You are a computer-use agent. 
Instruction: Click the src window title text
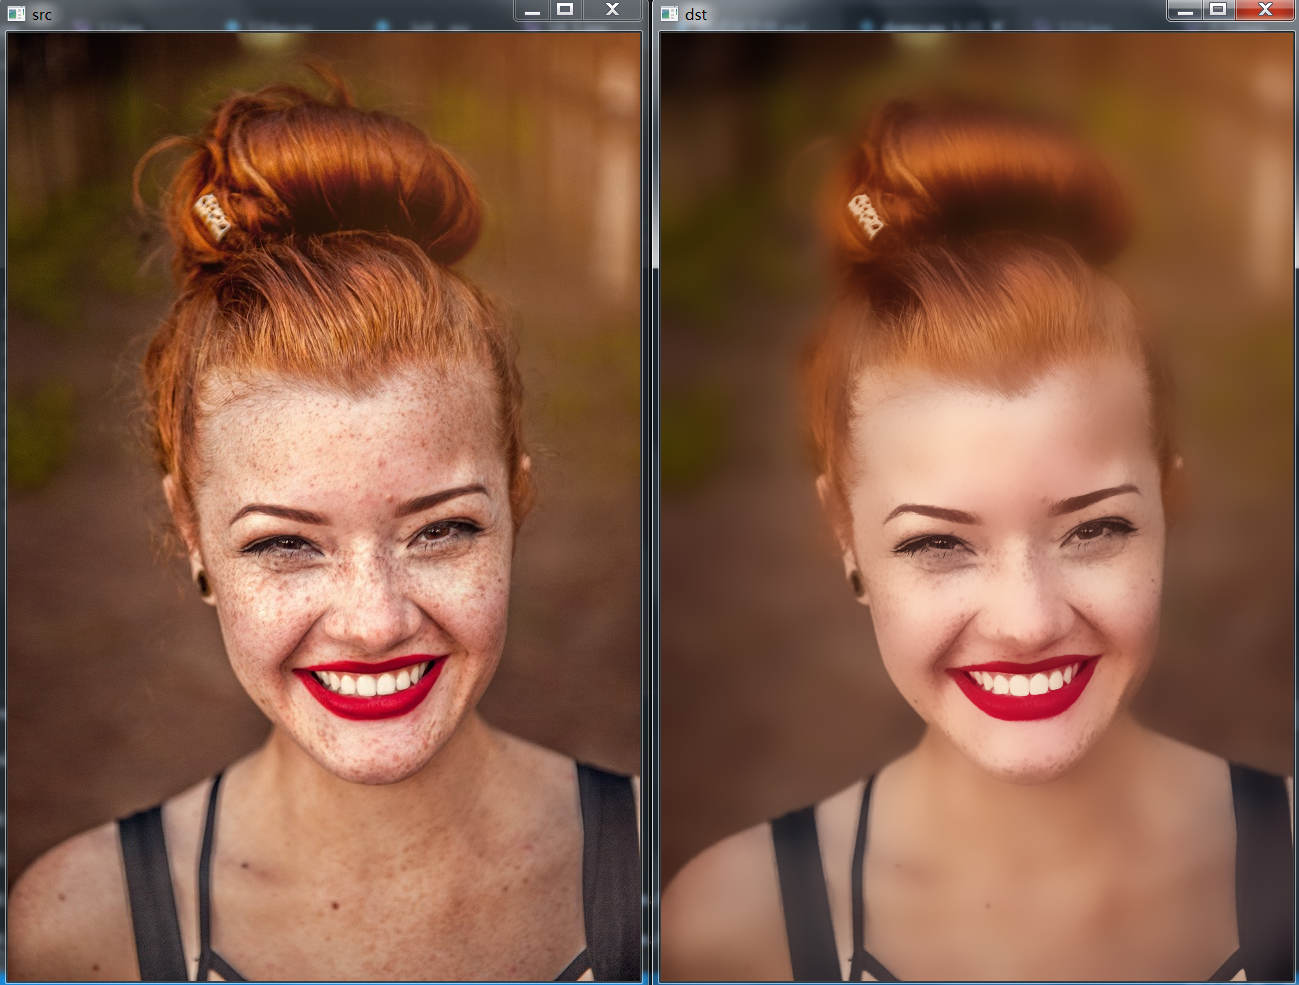coord(42,15)
